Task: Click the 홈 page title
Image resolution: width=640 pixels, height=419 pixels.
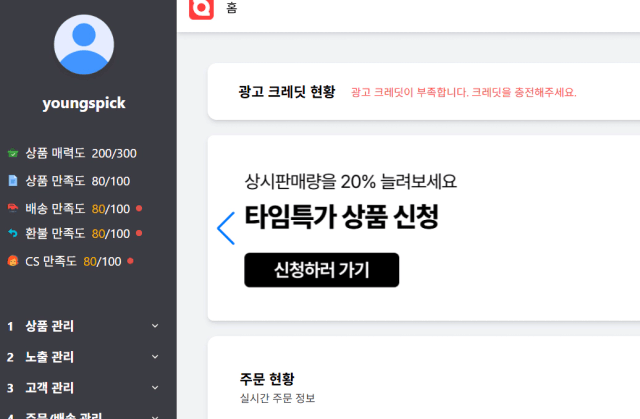Action: point(232,9)
